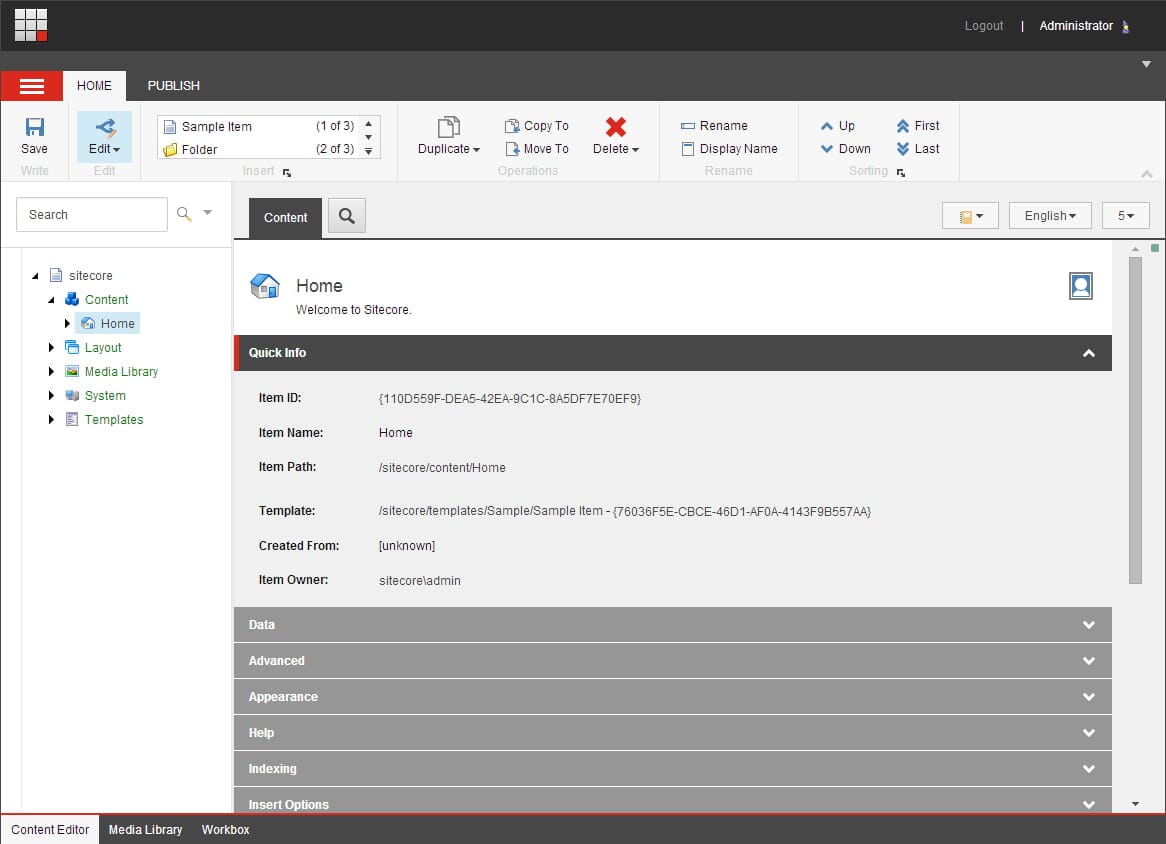1166x844 pixels.
Task: Open the English language dropdown
Action: click(1049, 215)
